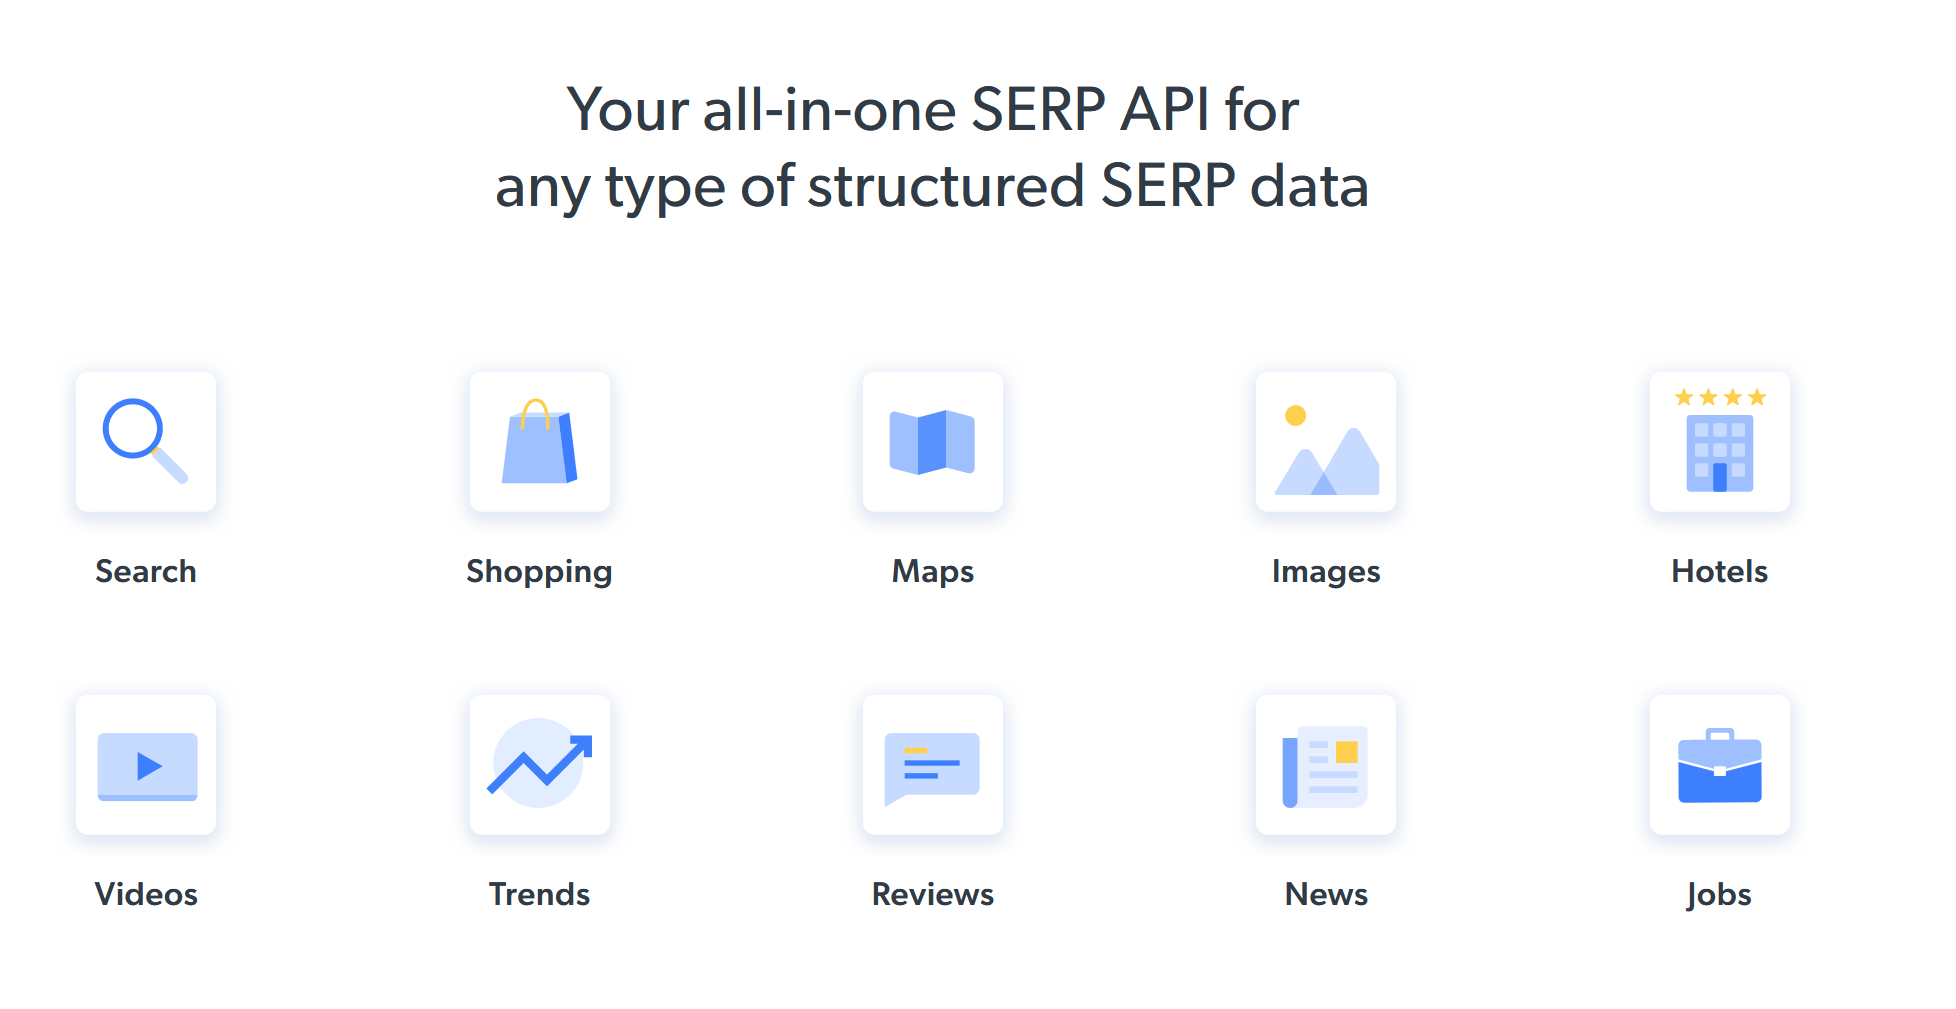The height and width of the screenshot is (1009, 1956).
Task: Click the Trends rising arrow chart icon
Action: point(540,765)
